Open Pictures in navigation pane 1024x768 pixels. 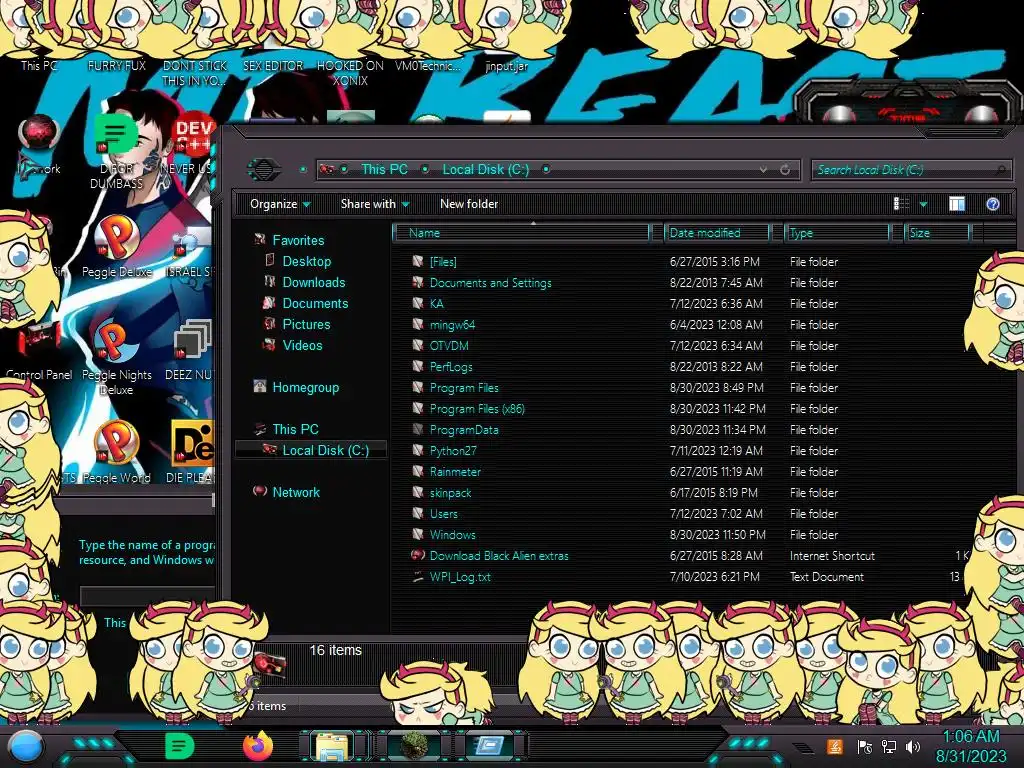(306, 324)
